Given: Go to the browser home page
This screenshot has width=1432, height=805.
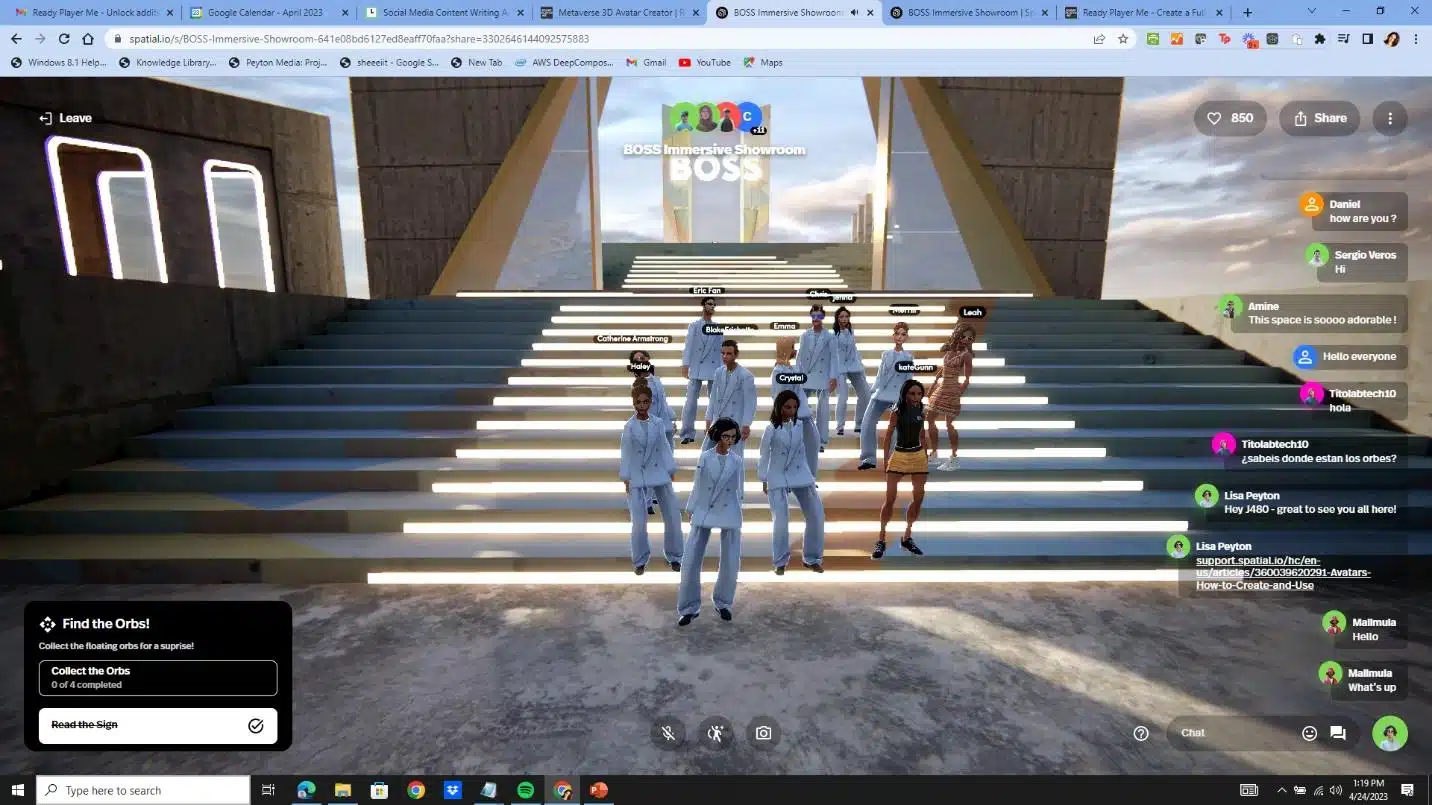Looking at the screenshot, I should pyautogui.click(x=88, y=39).
